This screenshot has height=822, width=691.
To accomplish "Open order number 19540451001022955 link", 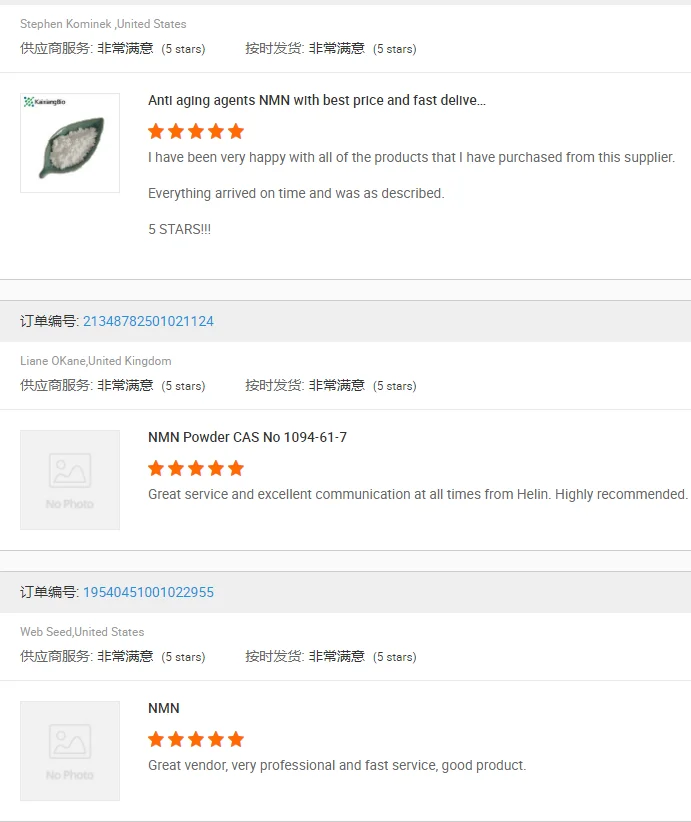I will (148, 592).
